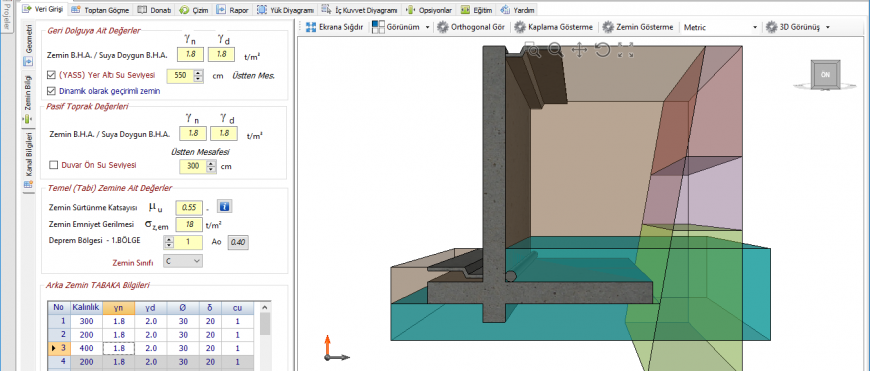
Task: Click the Deprem Bölgesi stepper arrows
Action: [x=168, y=242]
